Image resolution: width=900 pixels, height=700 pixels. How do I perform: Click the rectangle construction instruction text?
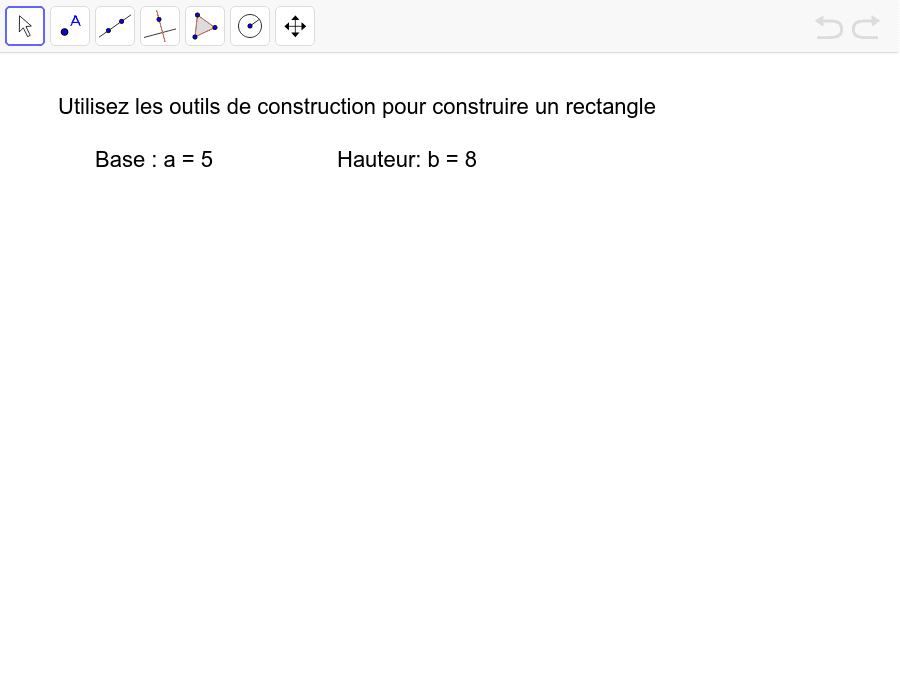click(356, 107)
